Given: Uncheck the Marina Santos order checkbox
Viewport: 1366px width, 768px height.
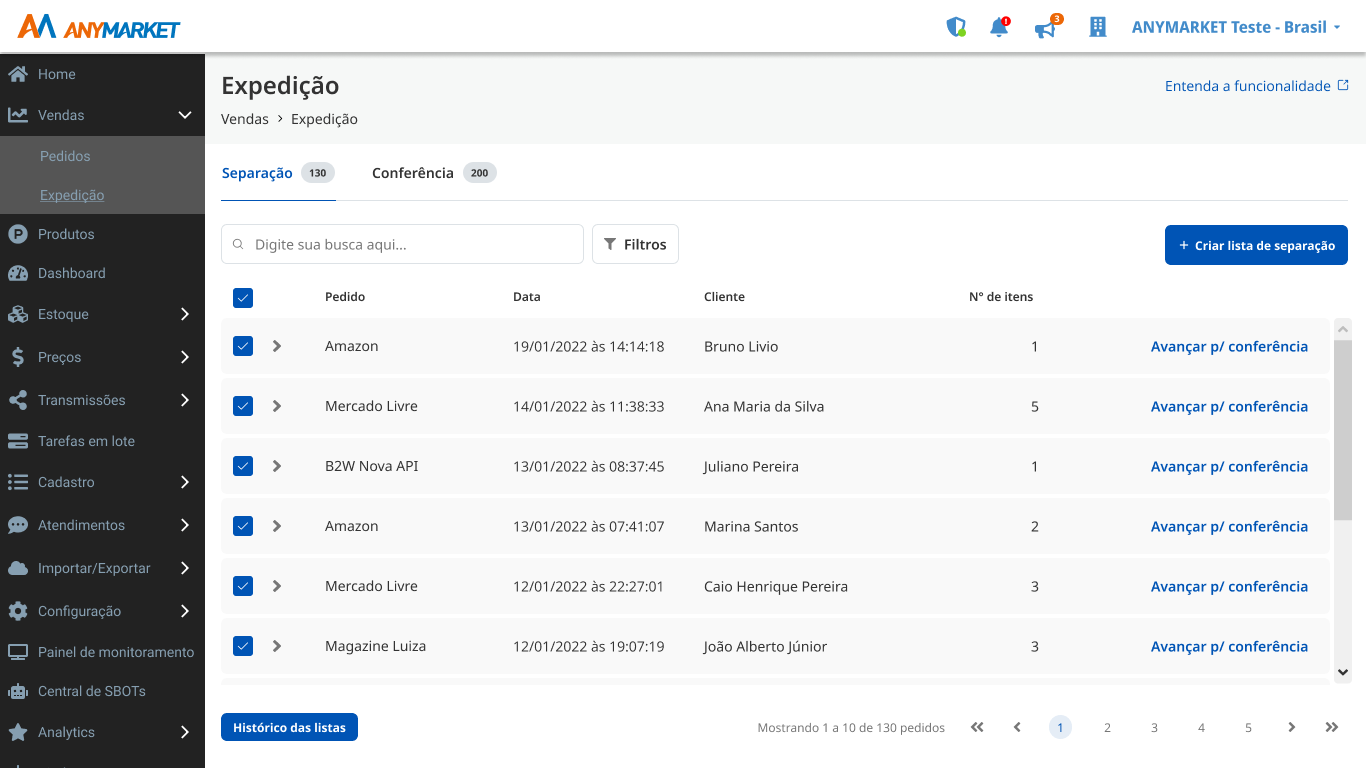Looking at the screenshot, I should 243,526.
